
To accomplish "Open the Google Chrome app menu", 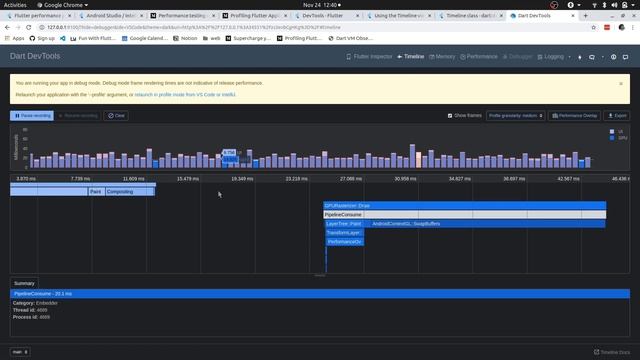I will point(62,5).
